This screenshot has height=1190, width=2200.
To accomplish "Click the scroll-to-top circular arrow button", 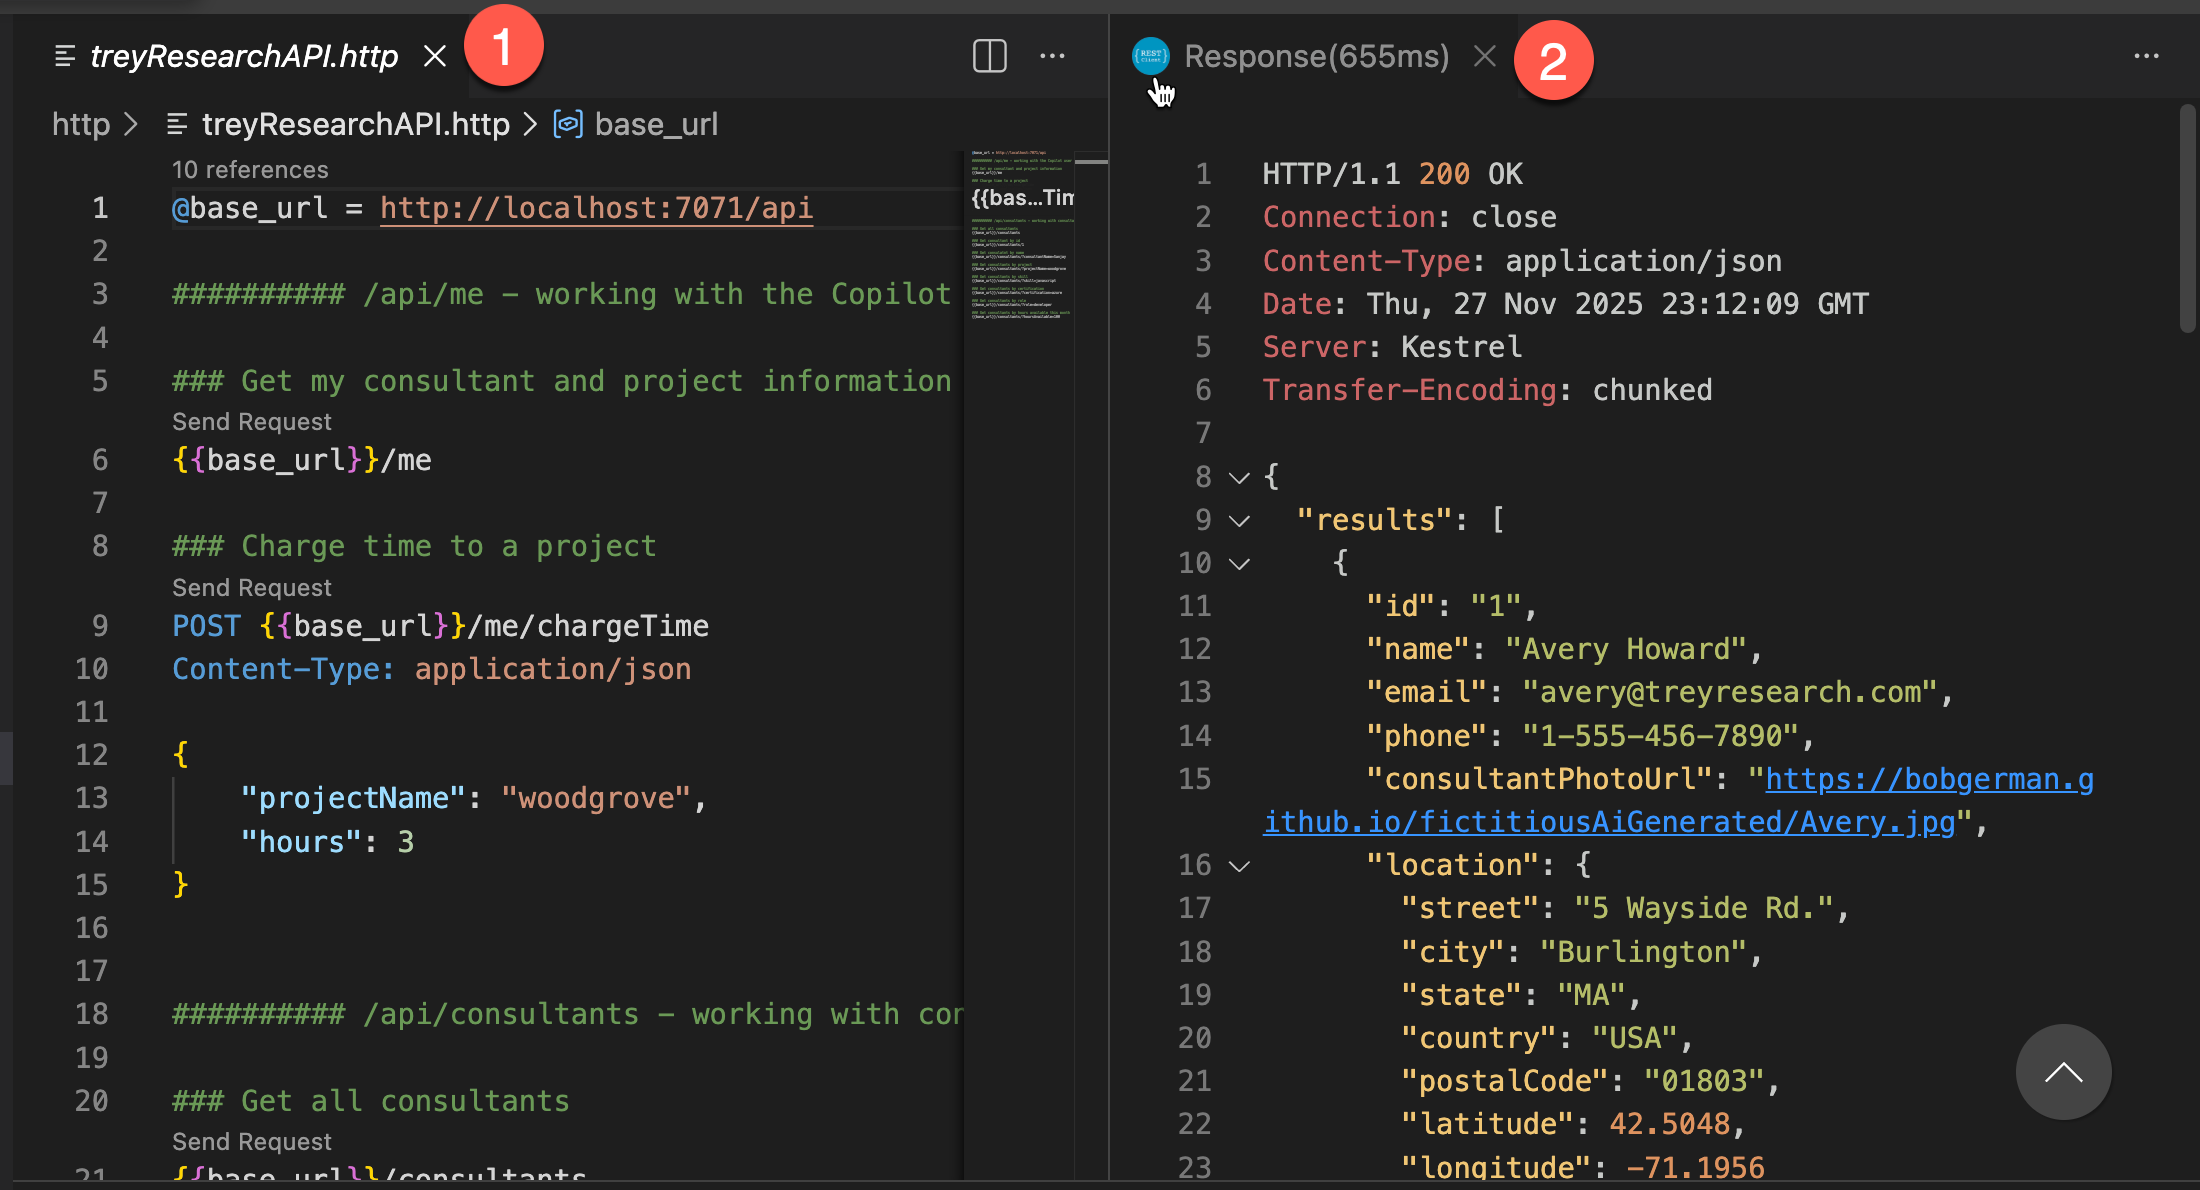I will 2063,1071.
